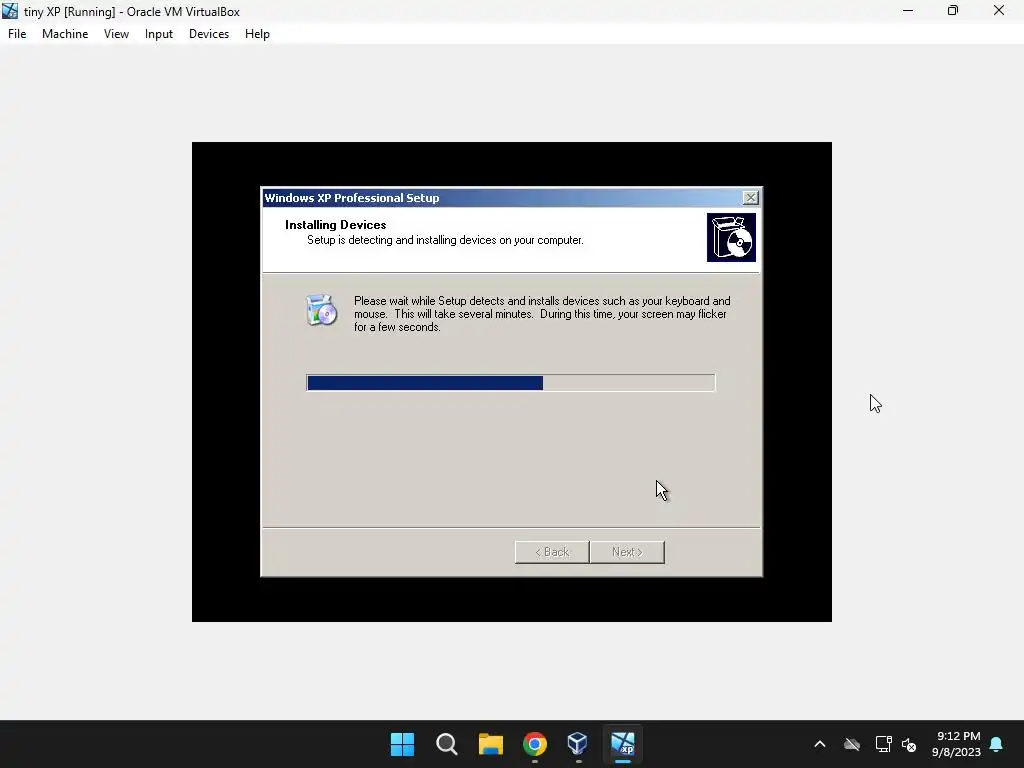1024x768 pixels.
Task: Click the 'Please wait while Setup detects' paragraph
Action: 542,314
